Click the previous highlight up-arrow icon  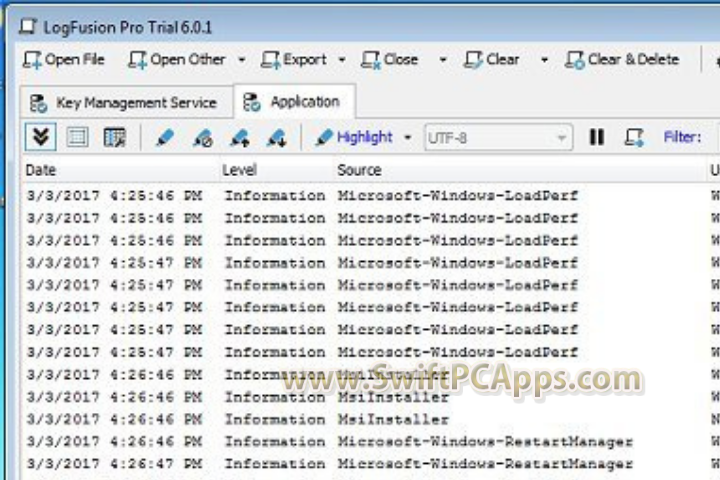[240, 137]
